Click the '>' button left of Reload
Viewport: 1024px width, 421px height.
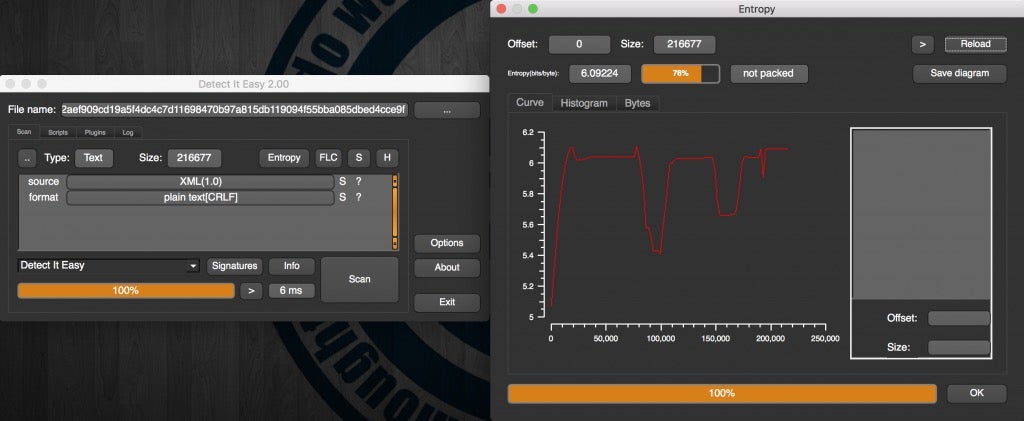pyautogui.click(x=922, y=44)
